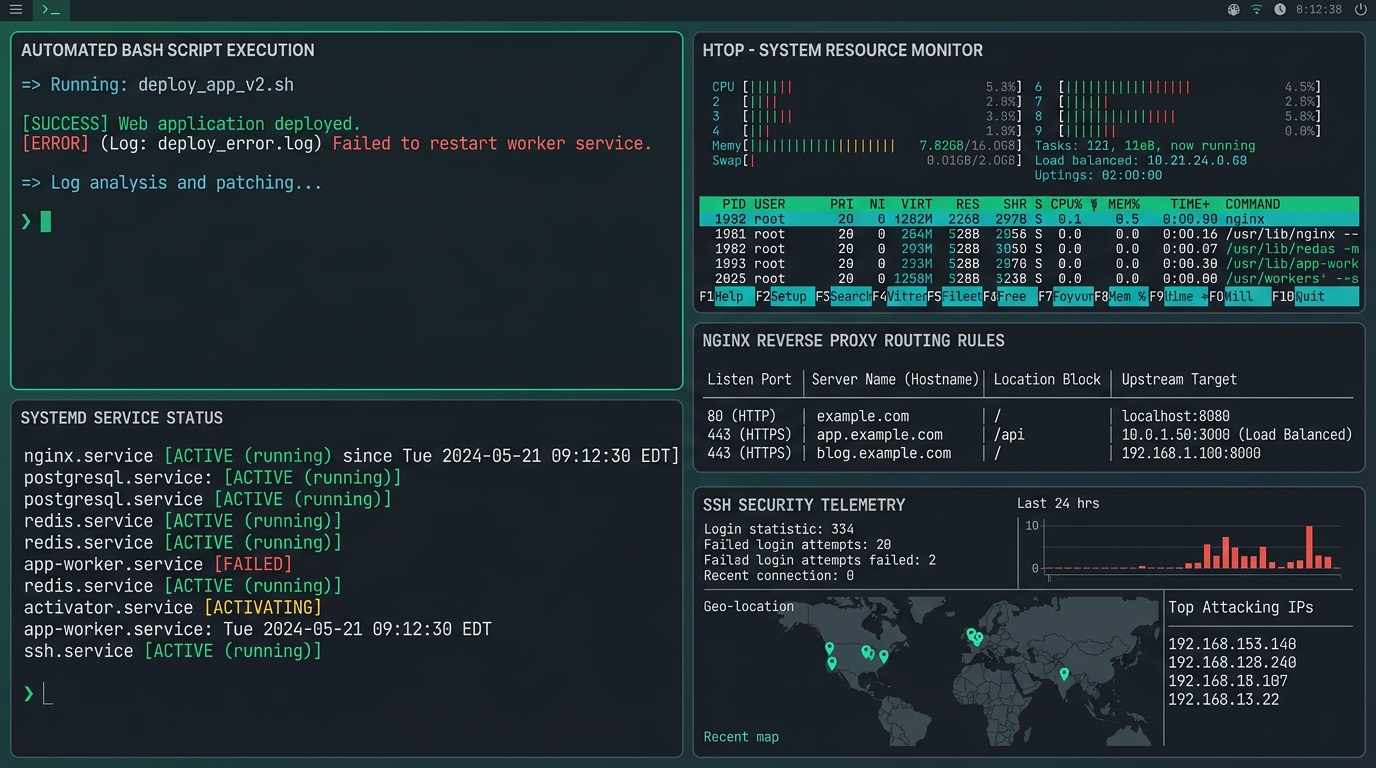Open the Recent map link
Viewport: 1376px width, 768px height.
741,737
